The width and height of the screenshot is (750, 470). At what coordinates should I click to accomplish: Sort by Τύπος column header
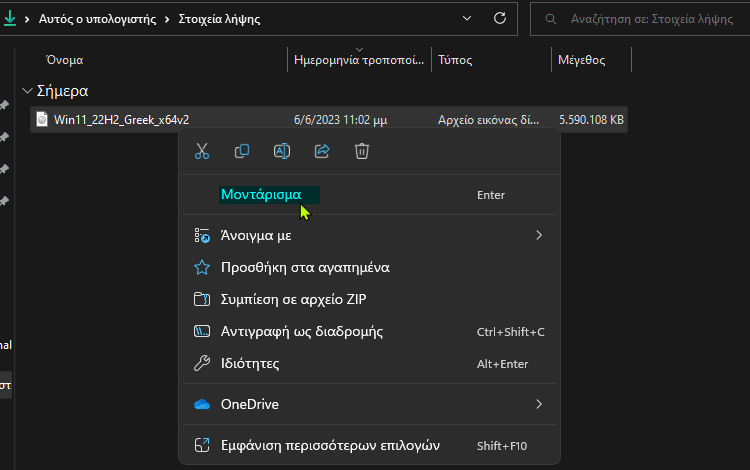[x=455, y=60]
